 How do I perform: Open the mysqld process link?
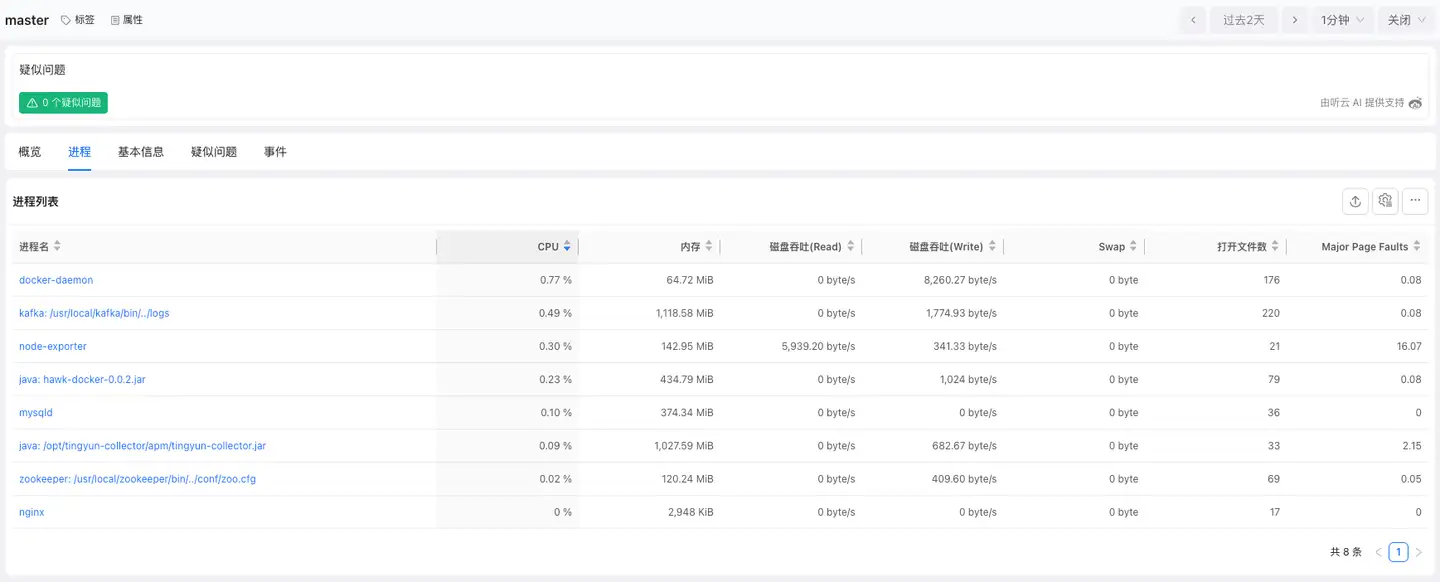[36, 413]
